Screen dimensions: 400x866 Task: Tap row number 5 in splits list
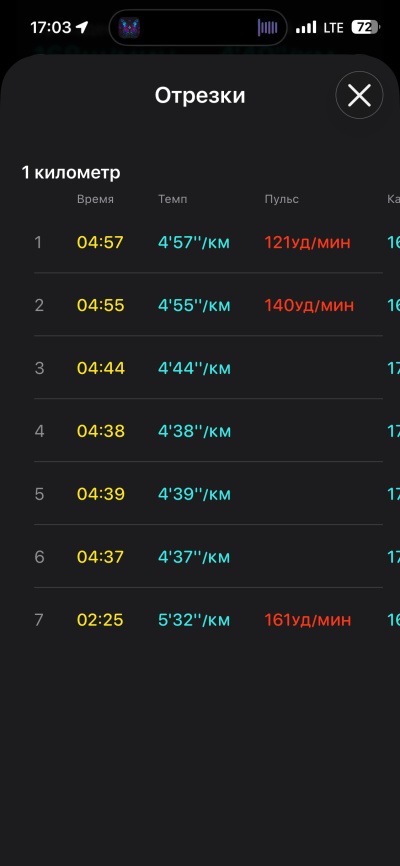point(39,494)
